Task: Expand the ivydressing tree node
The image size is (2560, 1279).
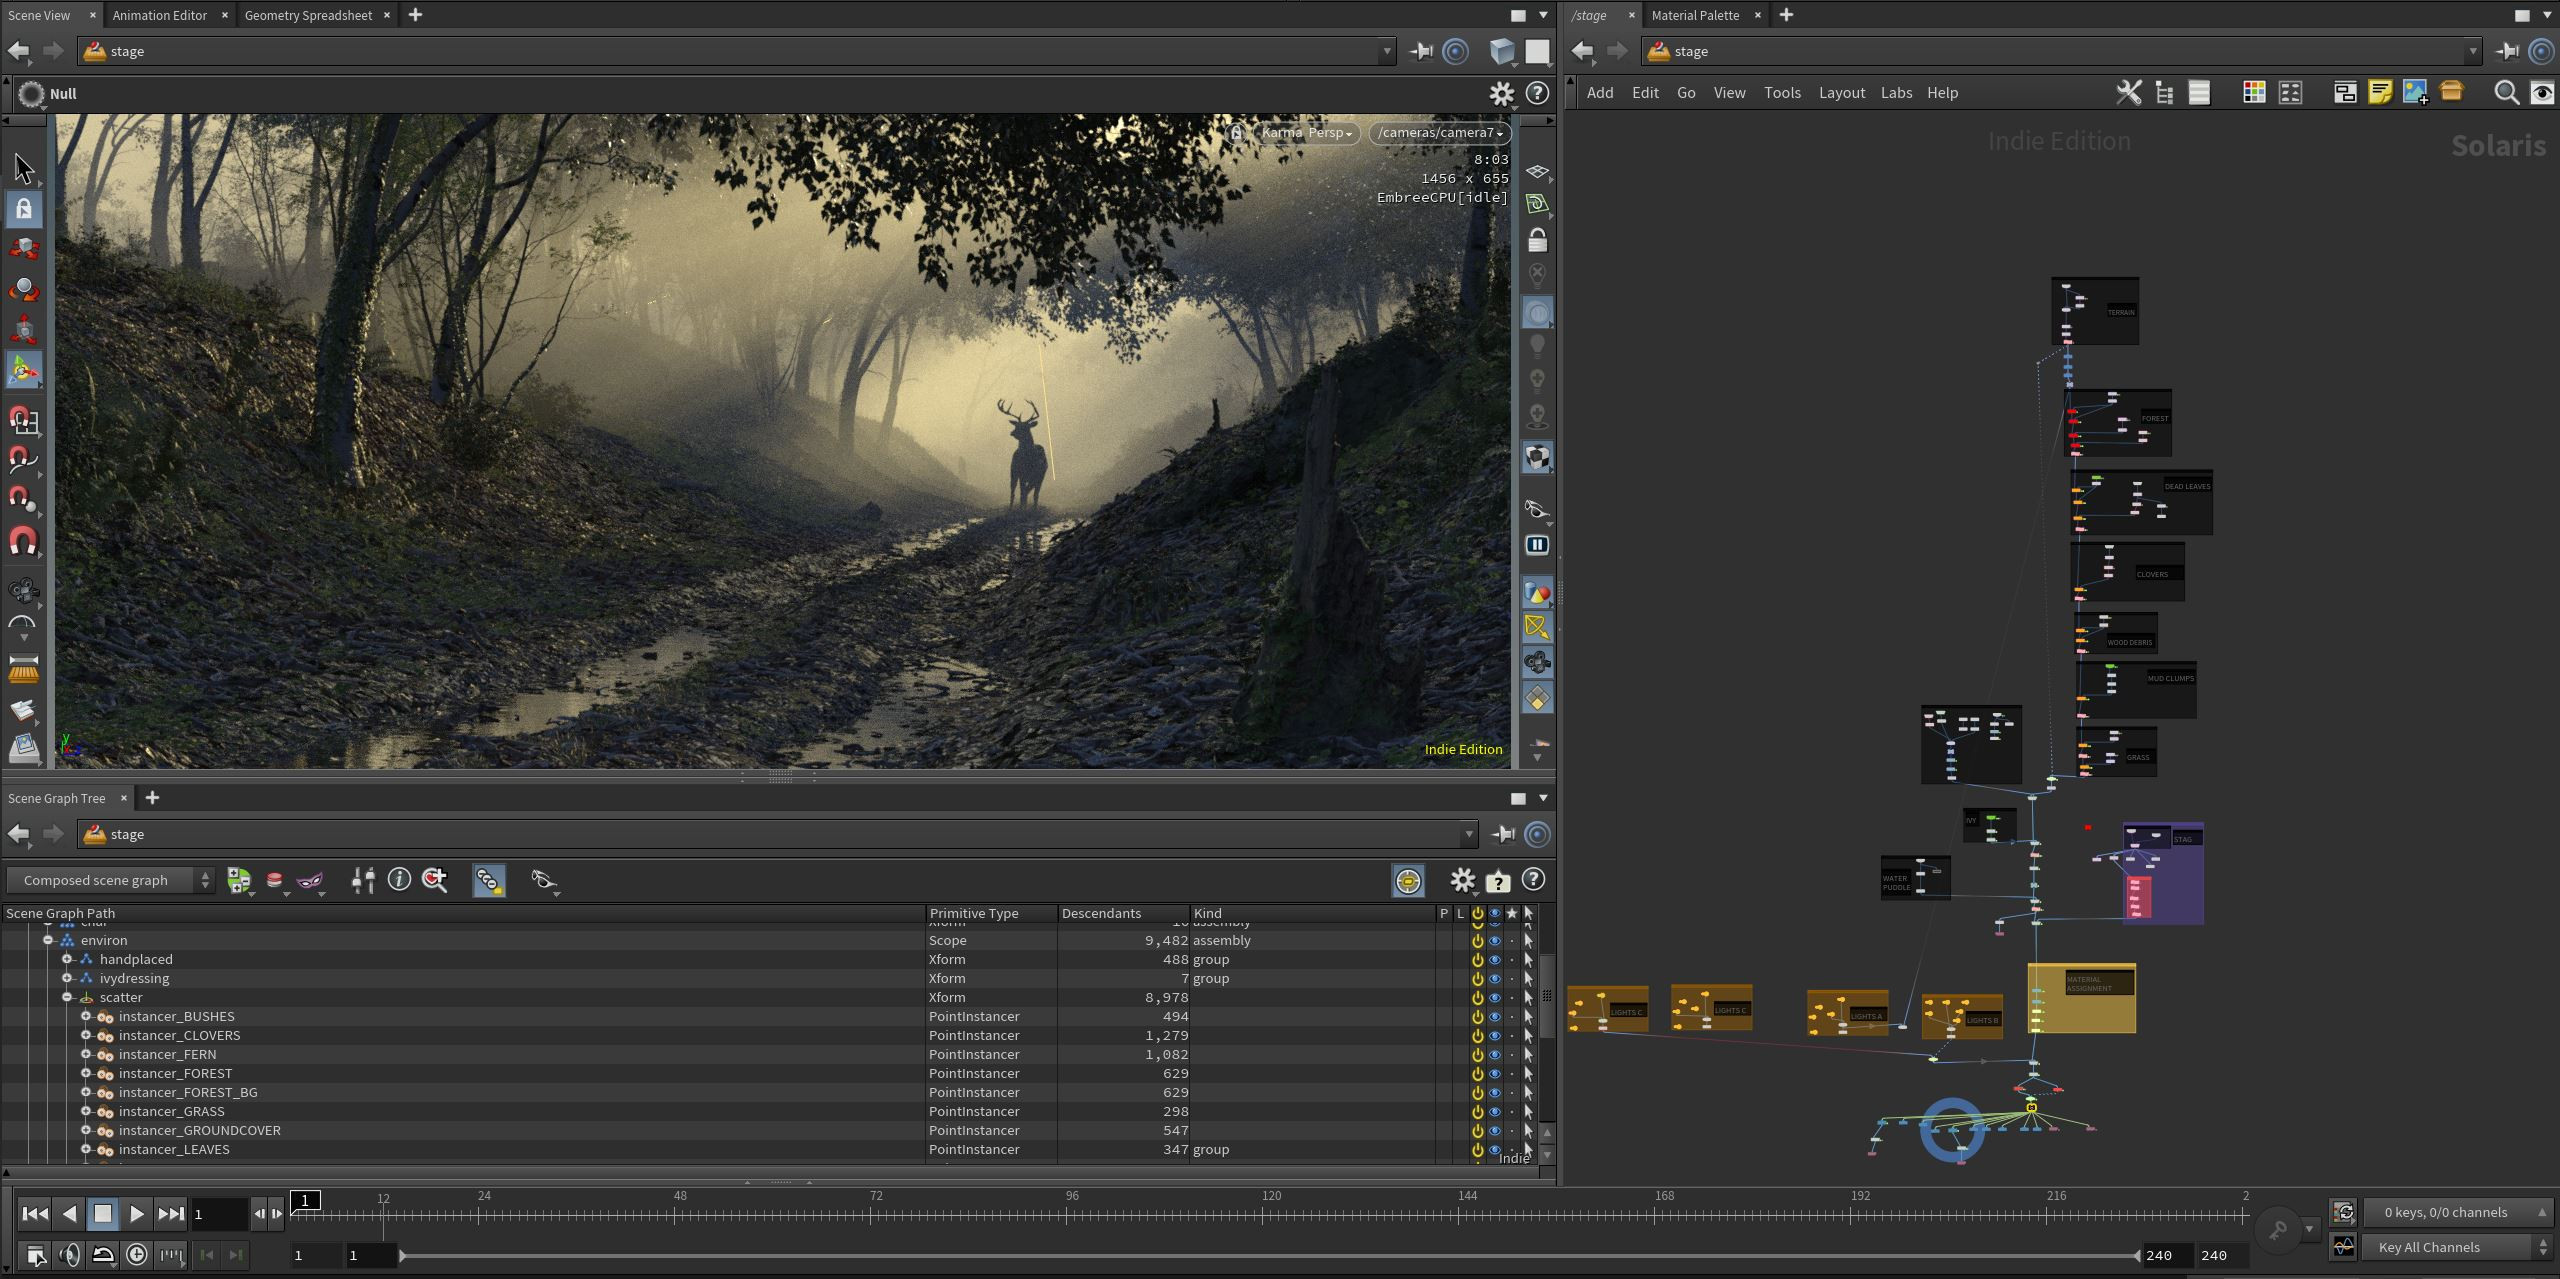Action: [67, 979]
